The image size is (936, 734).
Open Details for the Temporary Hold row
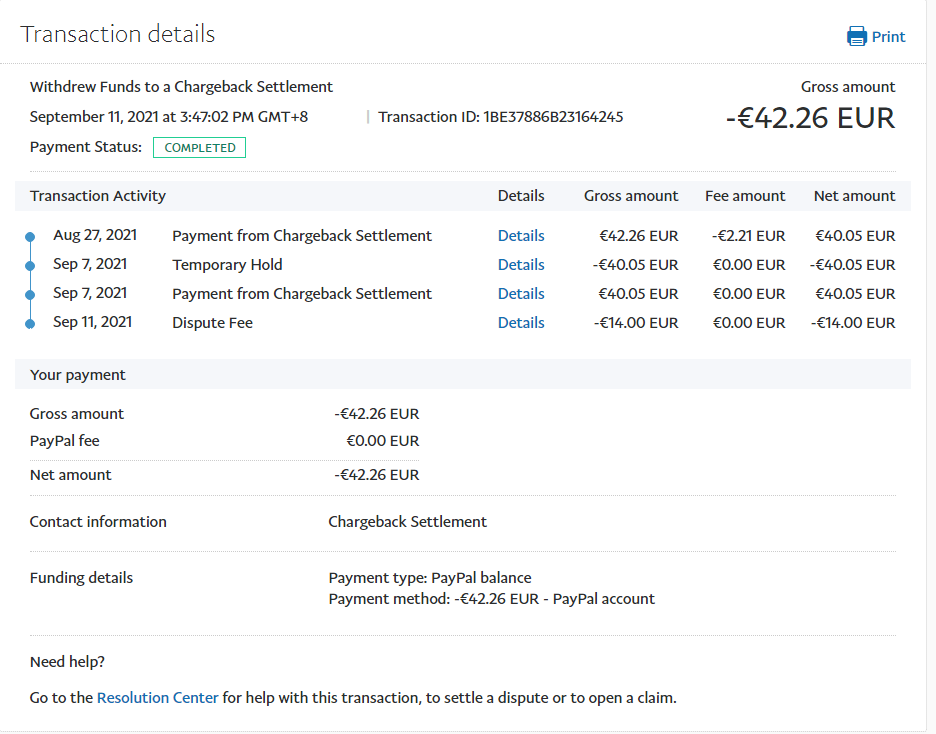521,265
